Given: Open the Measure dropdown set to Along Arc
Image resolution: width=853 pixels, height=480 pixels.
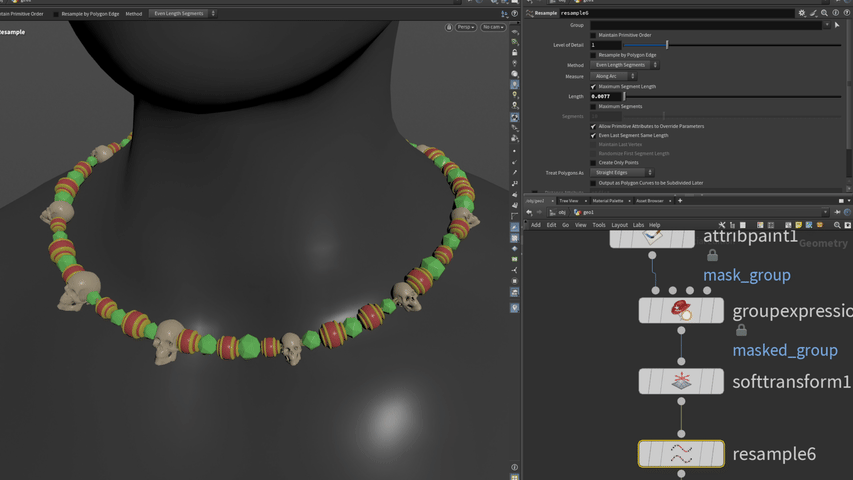Looking at the screenshot, I should 612,76.
